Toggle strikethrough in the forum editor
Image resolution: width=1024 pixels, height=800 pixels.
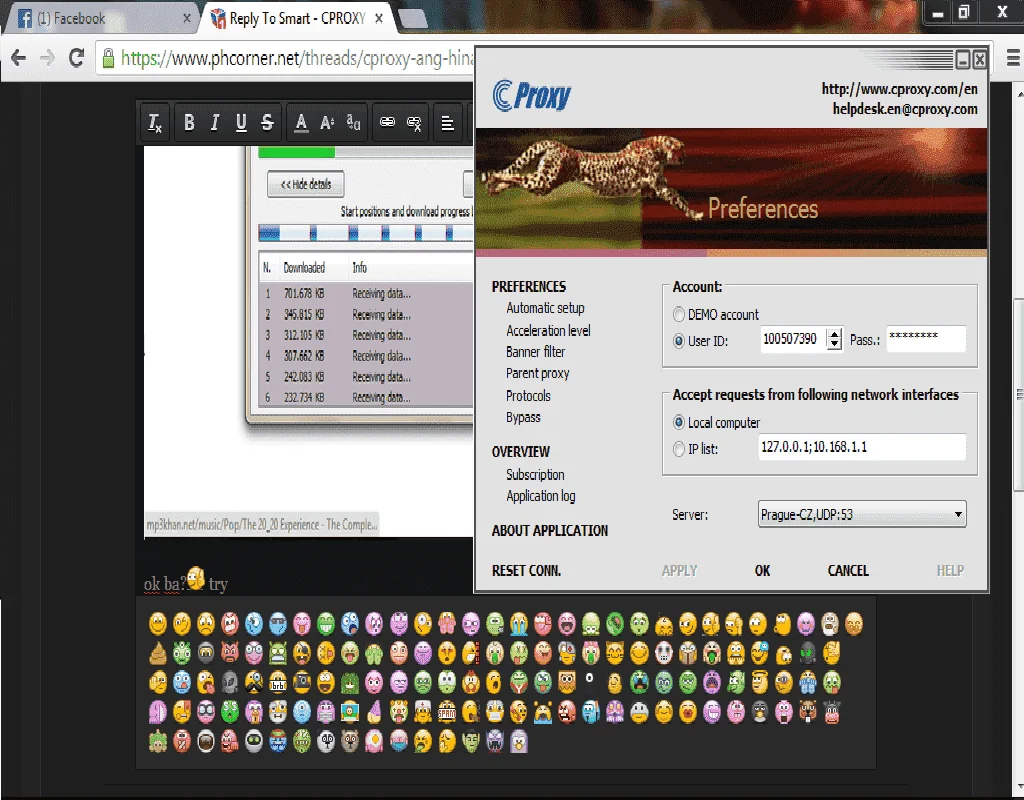(267, 122)
